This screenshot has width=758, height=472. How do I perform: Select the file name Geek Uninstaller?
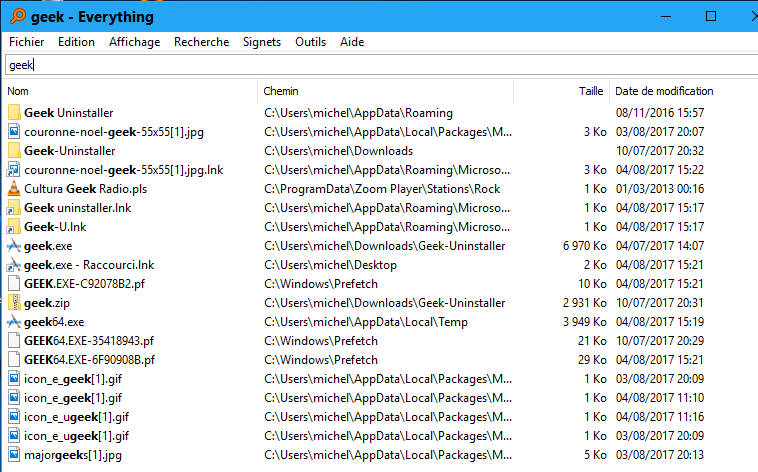tap(69, 113)
